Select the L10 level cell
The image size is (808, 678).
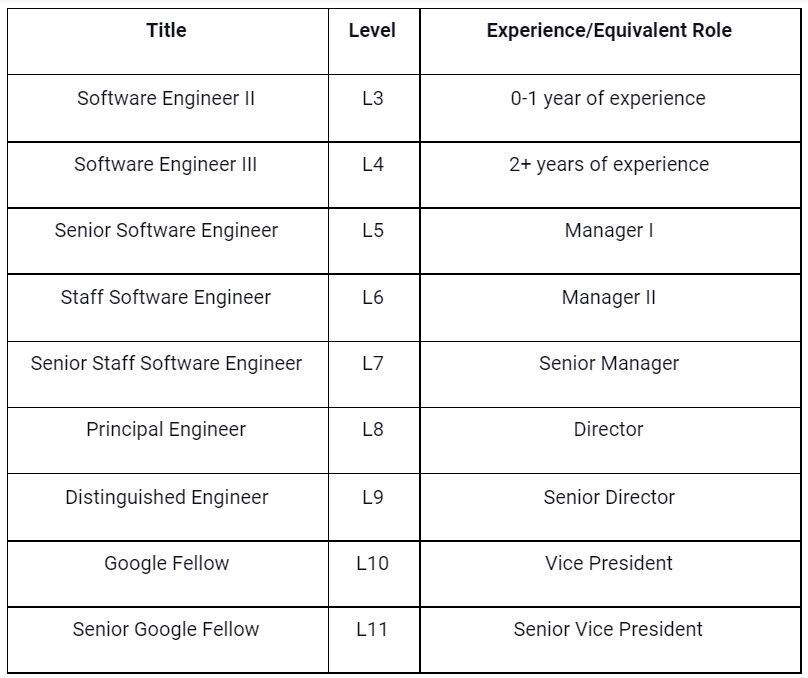[x=372, y=564]
